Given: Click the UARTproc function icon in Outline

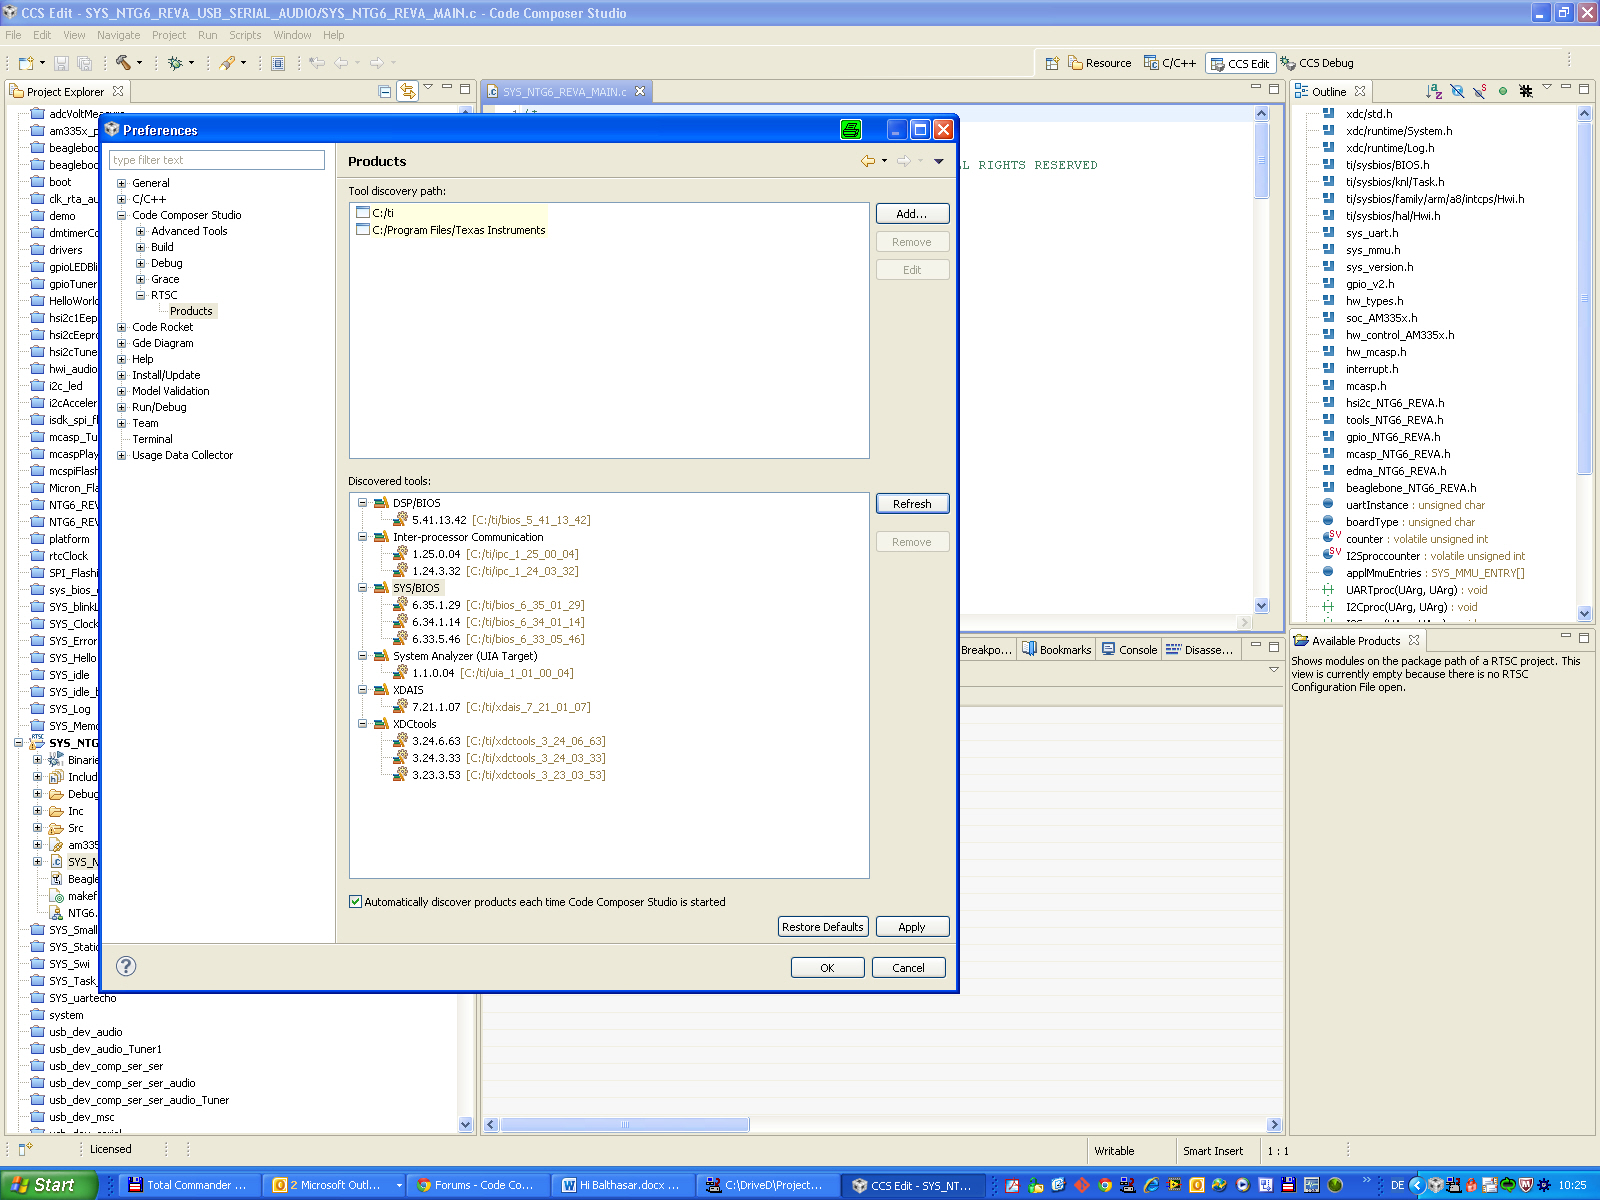Looking at the screenshot, I should tap(1328, 590).
